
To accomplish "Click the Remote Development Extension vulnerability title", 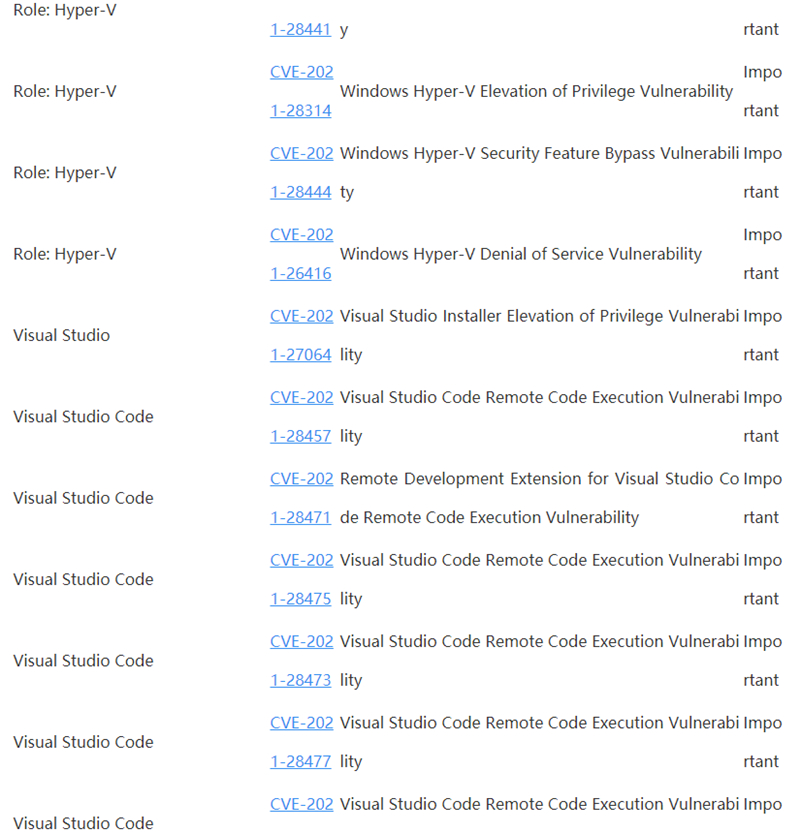I will (538, 480).
